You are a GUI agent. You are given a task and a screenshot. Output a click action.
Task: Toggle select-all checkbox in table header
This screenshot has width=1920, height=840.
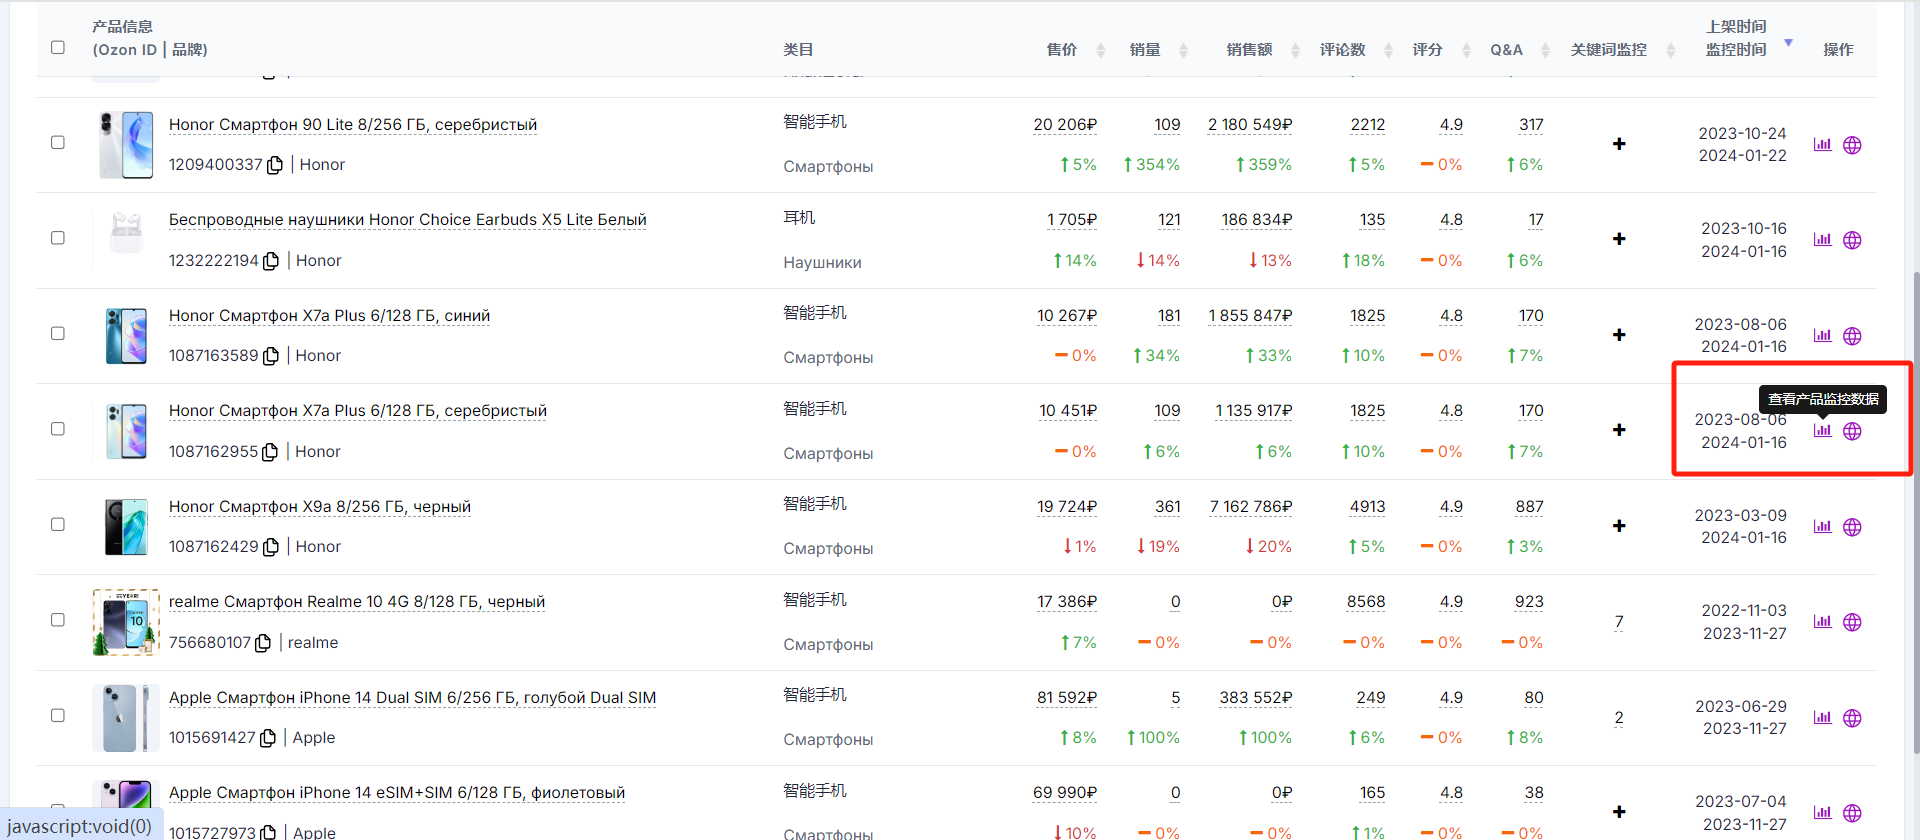pyautogui.click(x=58, y=47)
